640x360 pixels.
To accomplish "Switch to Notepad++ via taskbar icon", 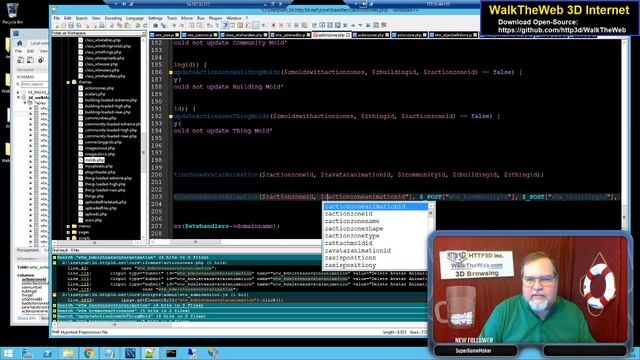I will click(x=150, y=353).
